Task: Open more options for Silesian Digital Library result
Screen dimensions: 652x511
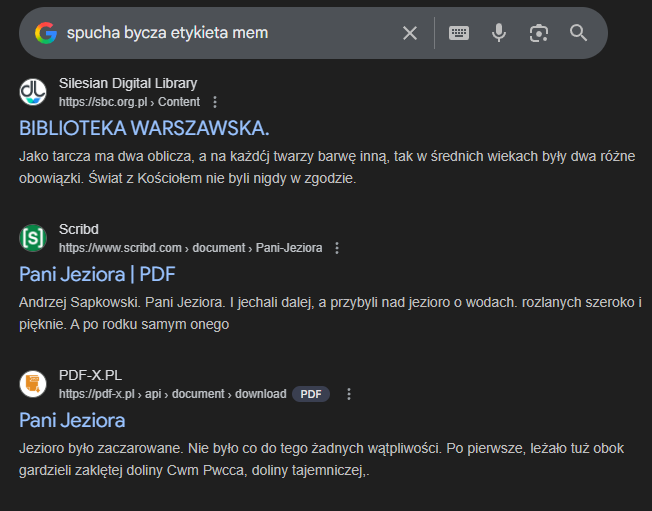Action: coord(215,102)
